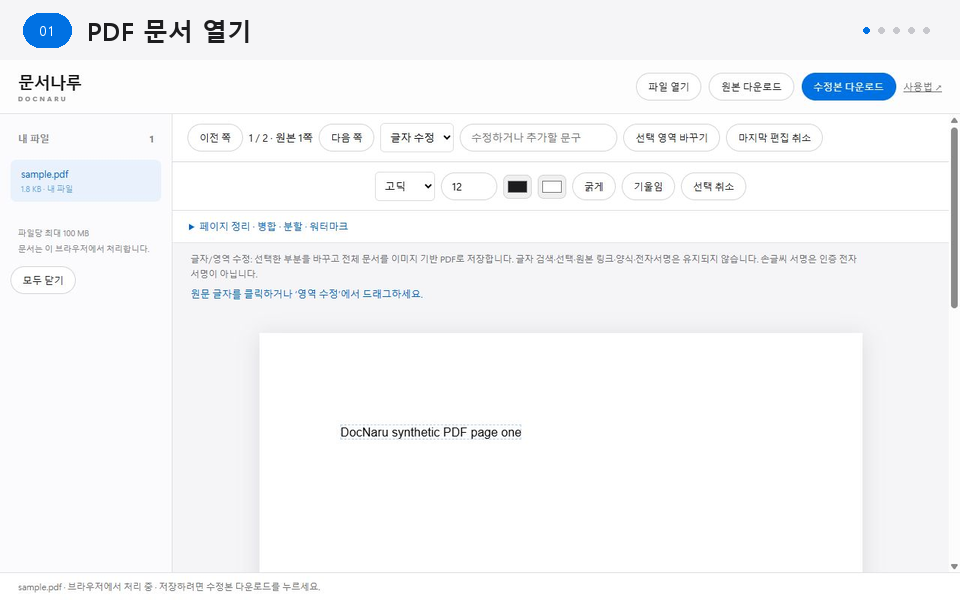Image resolution: width=960 pixels, height=600 pixels.
Task: Click the font size field showing 12
Action: (x=469, y=187)
